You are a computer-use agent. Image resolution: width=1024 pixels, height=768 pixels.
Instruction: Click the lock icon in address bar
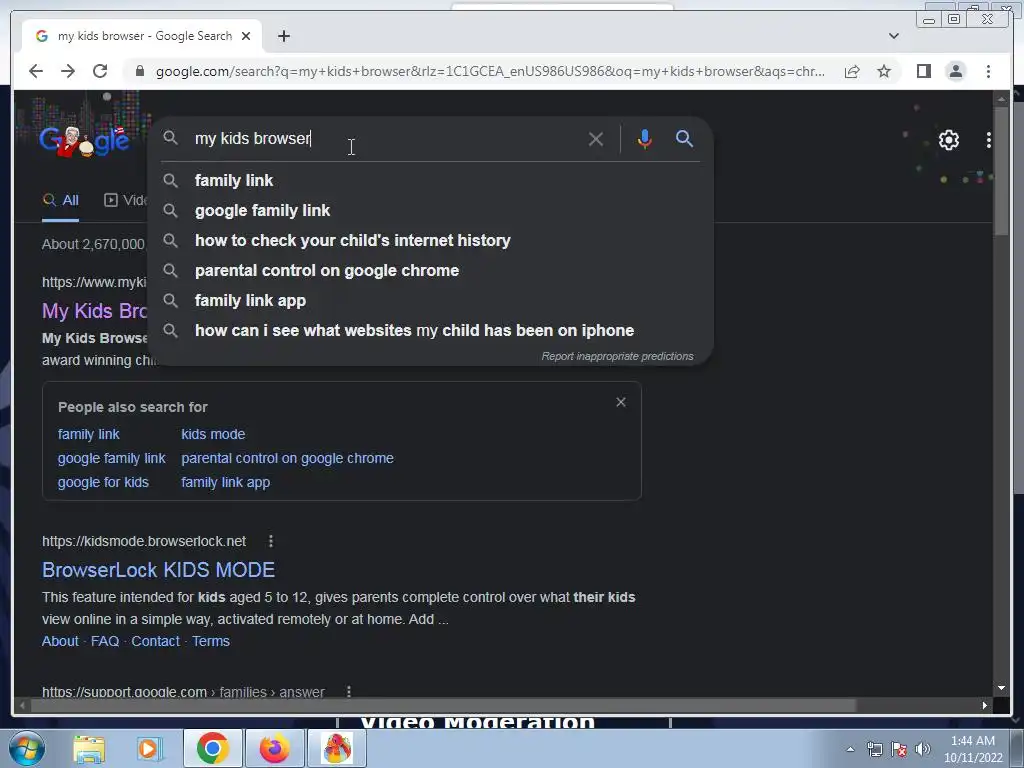139,71
